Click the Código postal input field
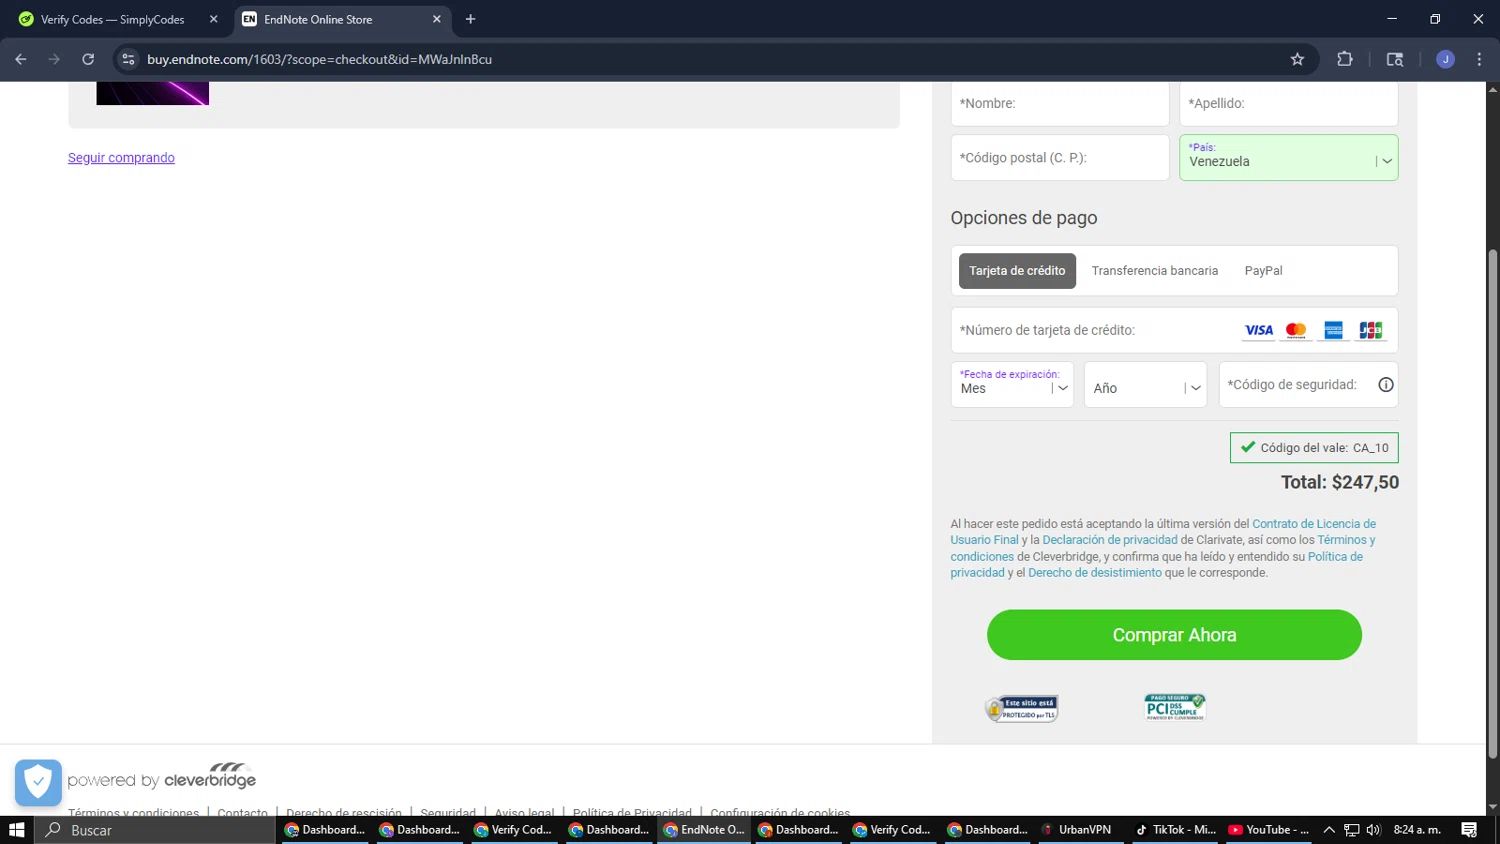This screenshot has width=1500, height=844. tap(1060, 158)
